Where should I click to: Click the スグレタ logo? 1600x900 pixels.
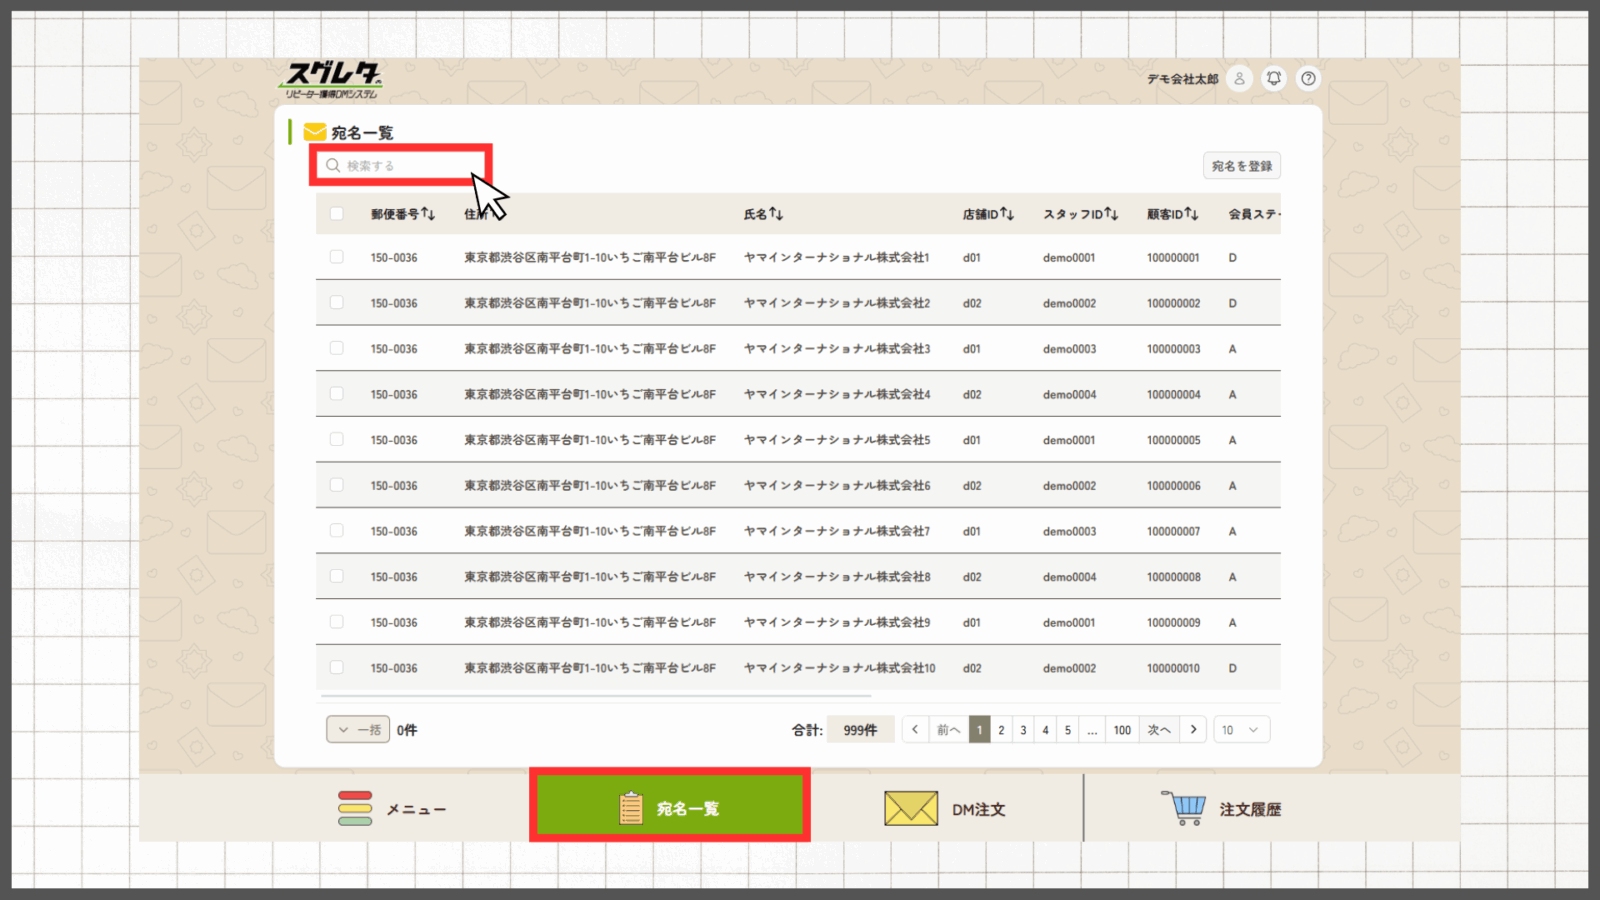pyautogui.click(x=332, y=79)
